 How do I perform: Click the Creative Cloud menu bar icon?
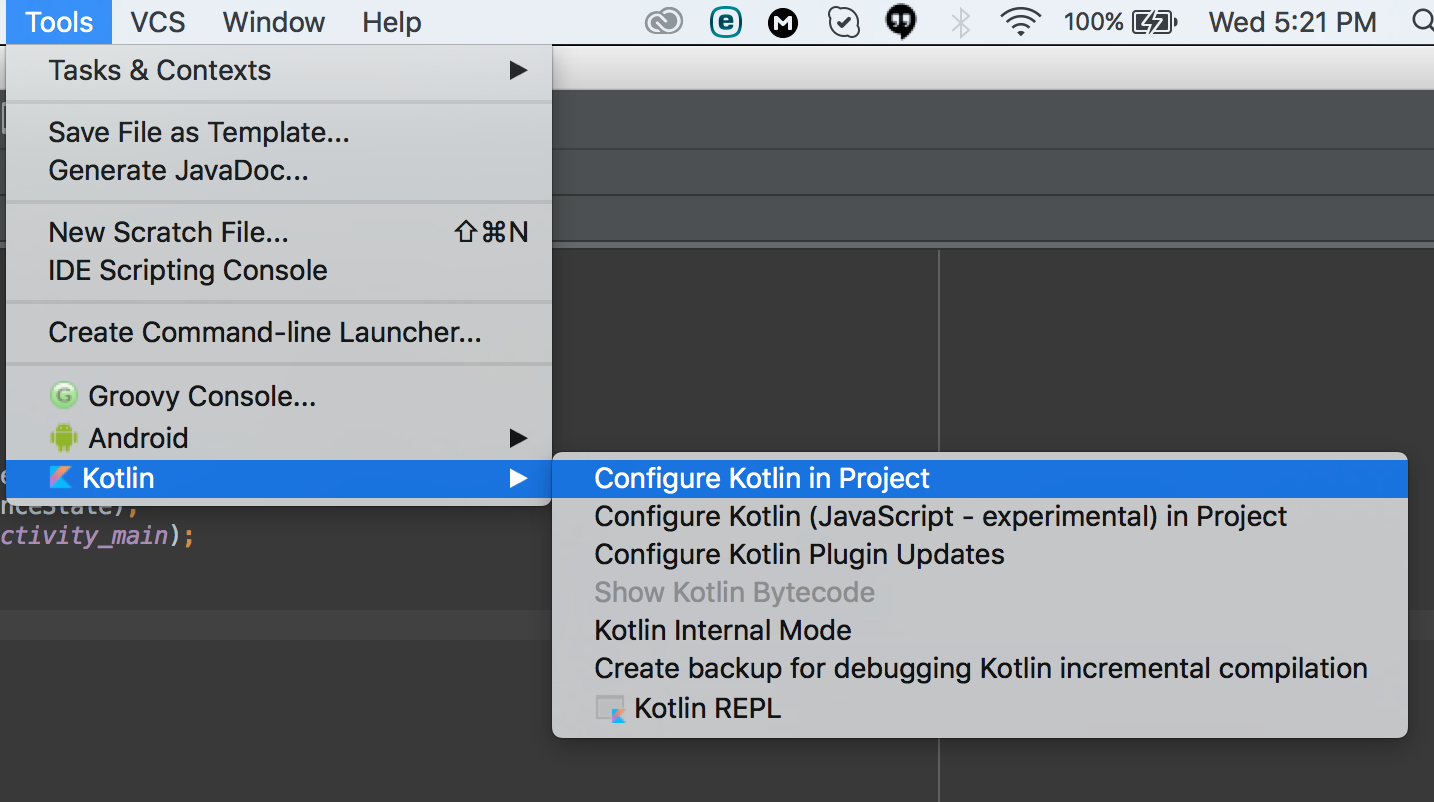tap(664, 22)
